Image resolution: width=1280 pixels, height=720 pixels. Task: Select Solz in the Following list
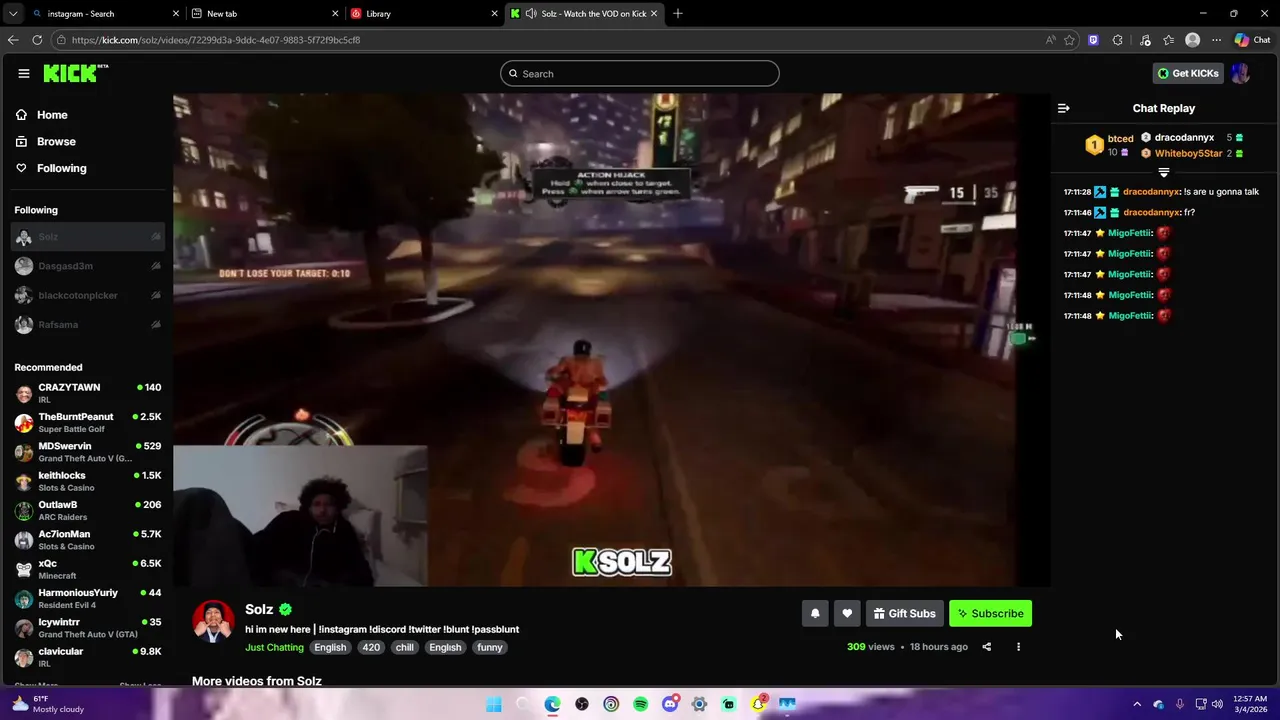(x=88, y=237)
